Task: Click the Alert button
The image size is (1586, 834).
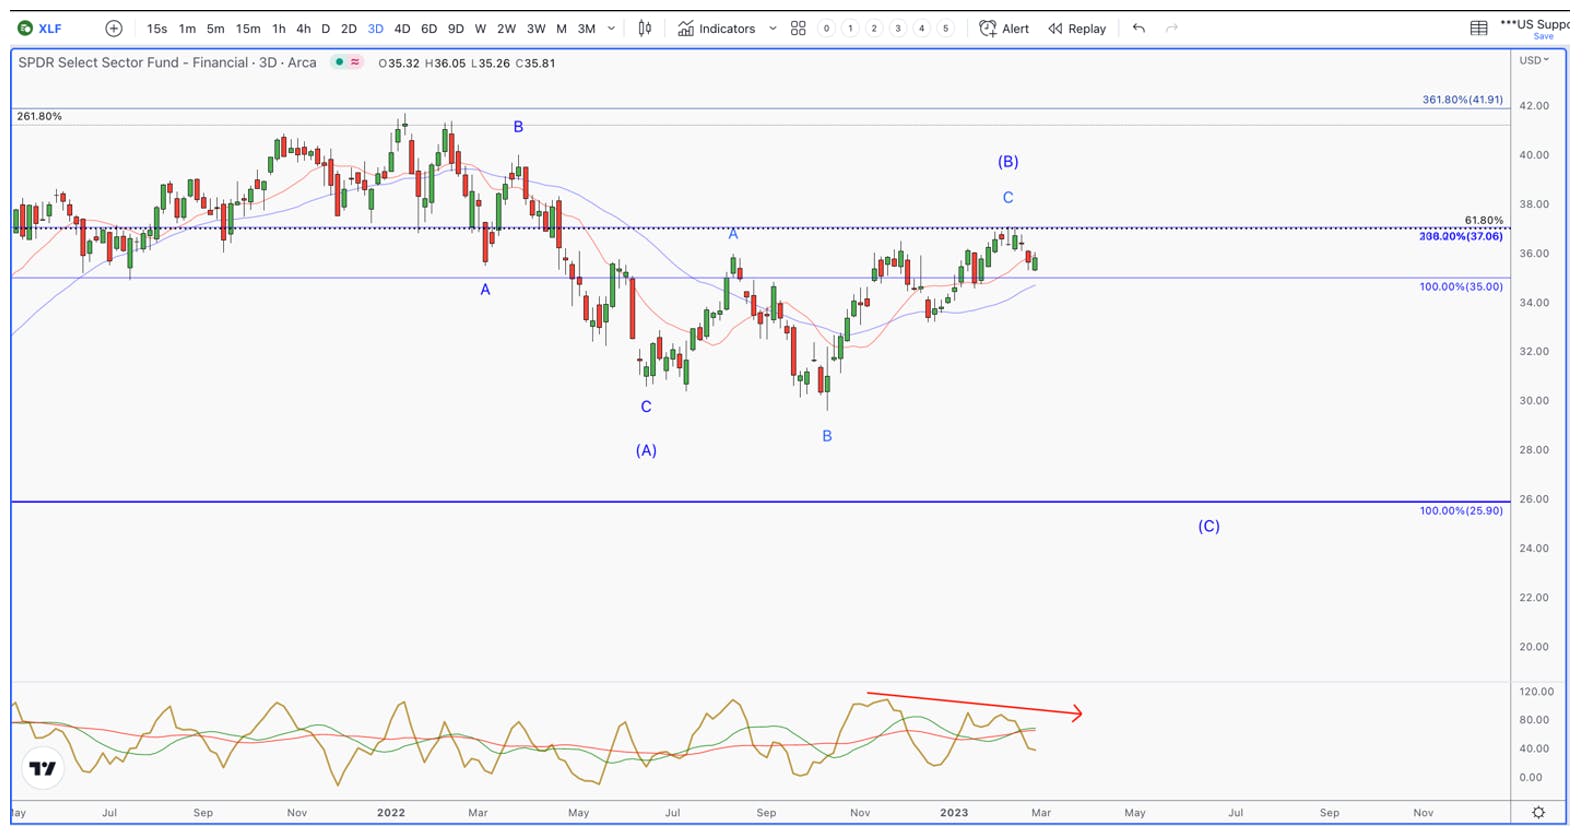Action: click(1004, 28)
